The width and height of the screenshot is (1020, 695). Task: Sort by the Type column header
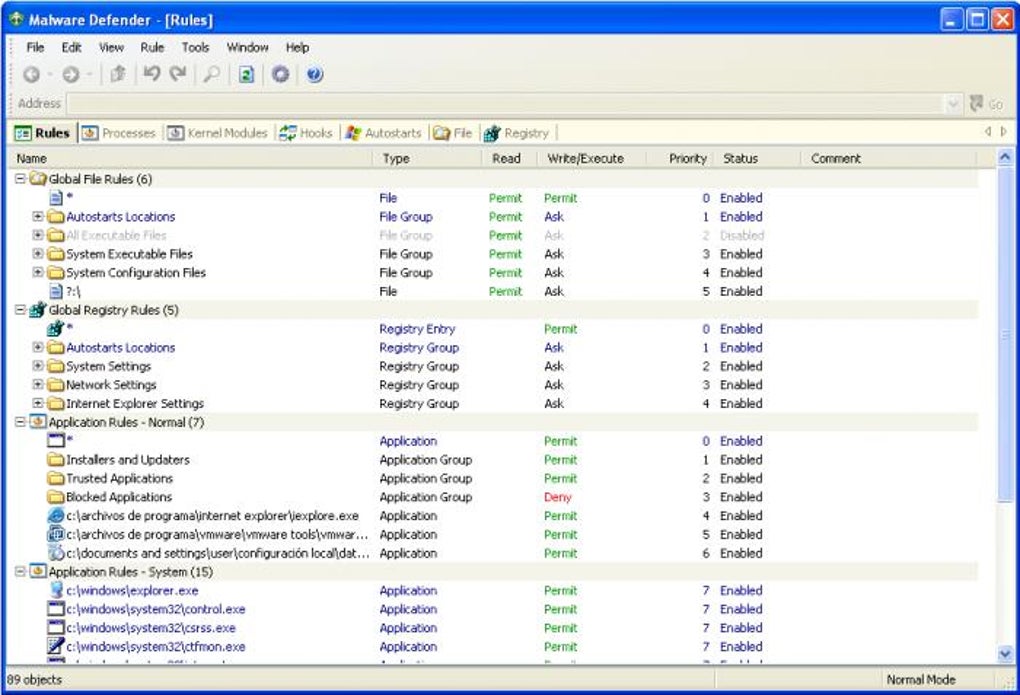coord(427,158)
